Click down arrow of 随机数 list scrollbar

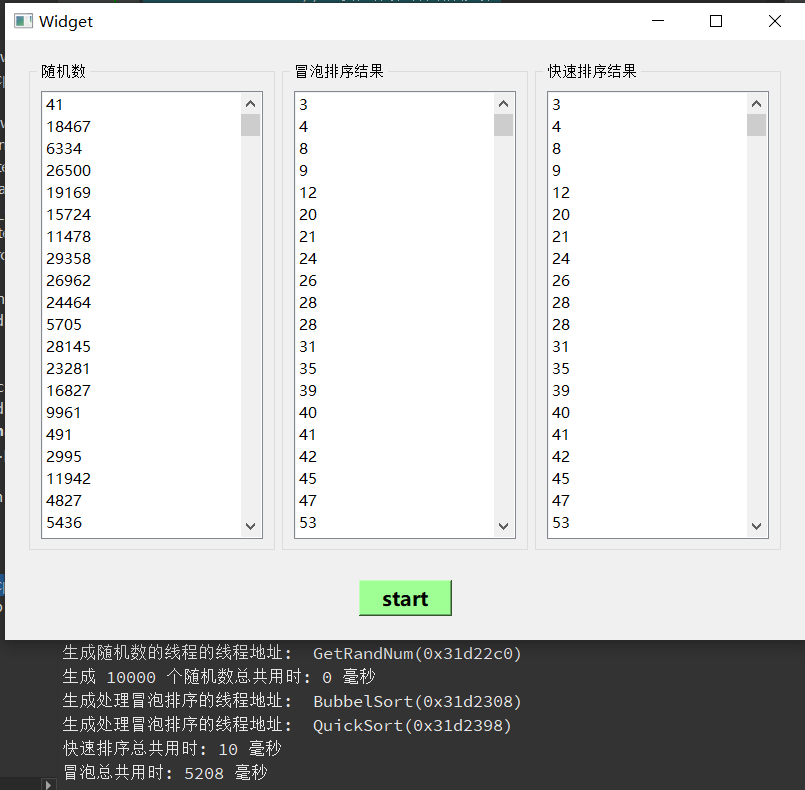[x=251, y=526]
